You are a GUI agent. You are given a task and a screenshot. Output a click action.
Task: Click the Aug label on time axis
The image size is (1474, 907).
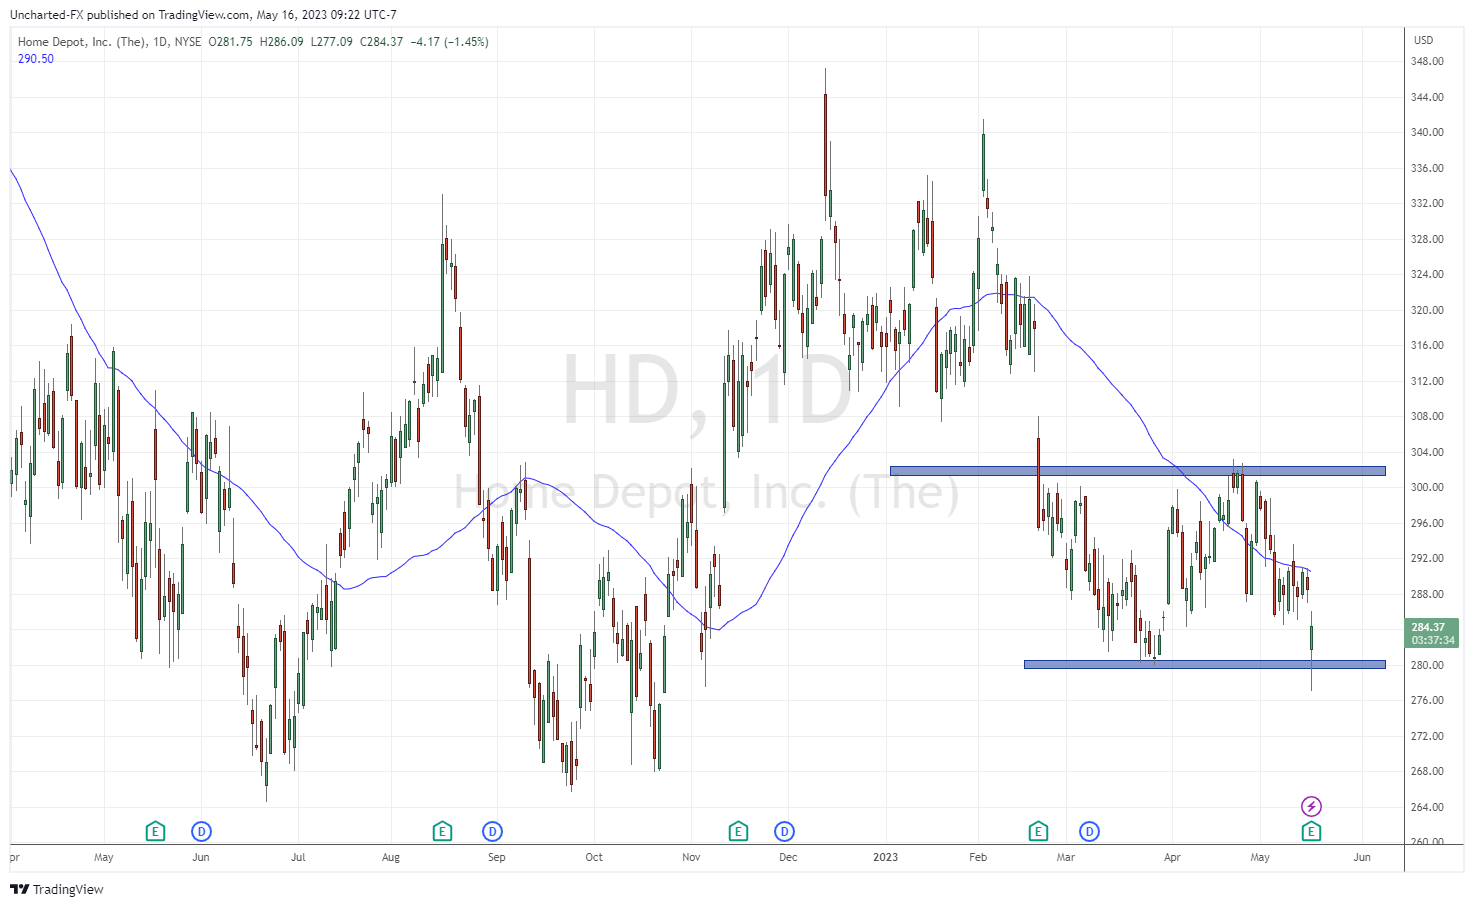391,857
